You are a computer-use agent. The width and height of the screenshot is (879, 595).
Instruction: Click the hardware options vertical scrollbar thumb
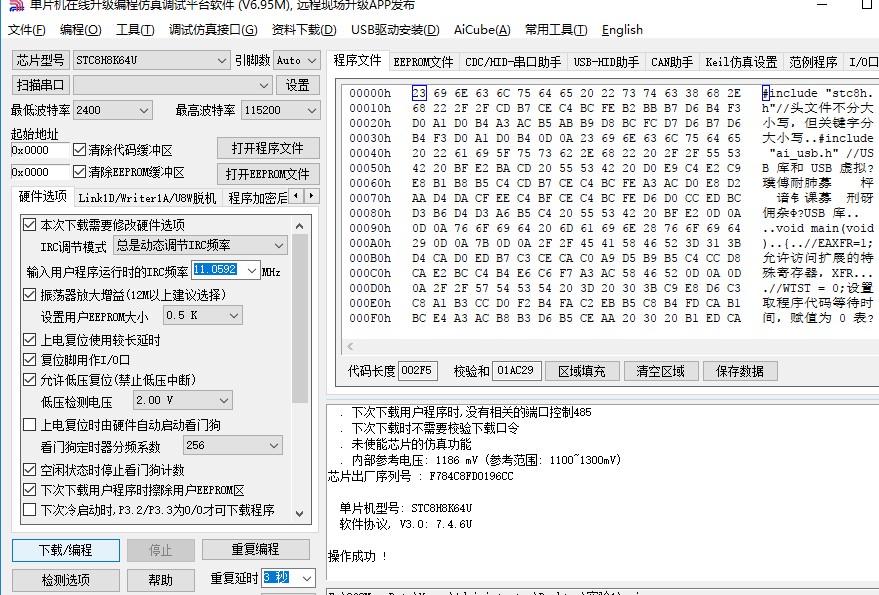point(300,319)
